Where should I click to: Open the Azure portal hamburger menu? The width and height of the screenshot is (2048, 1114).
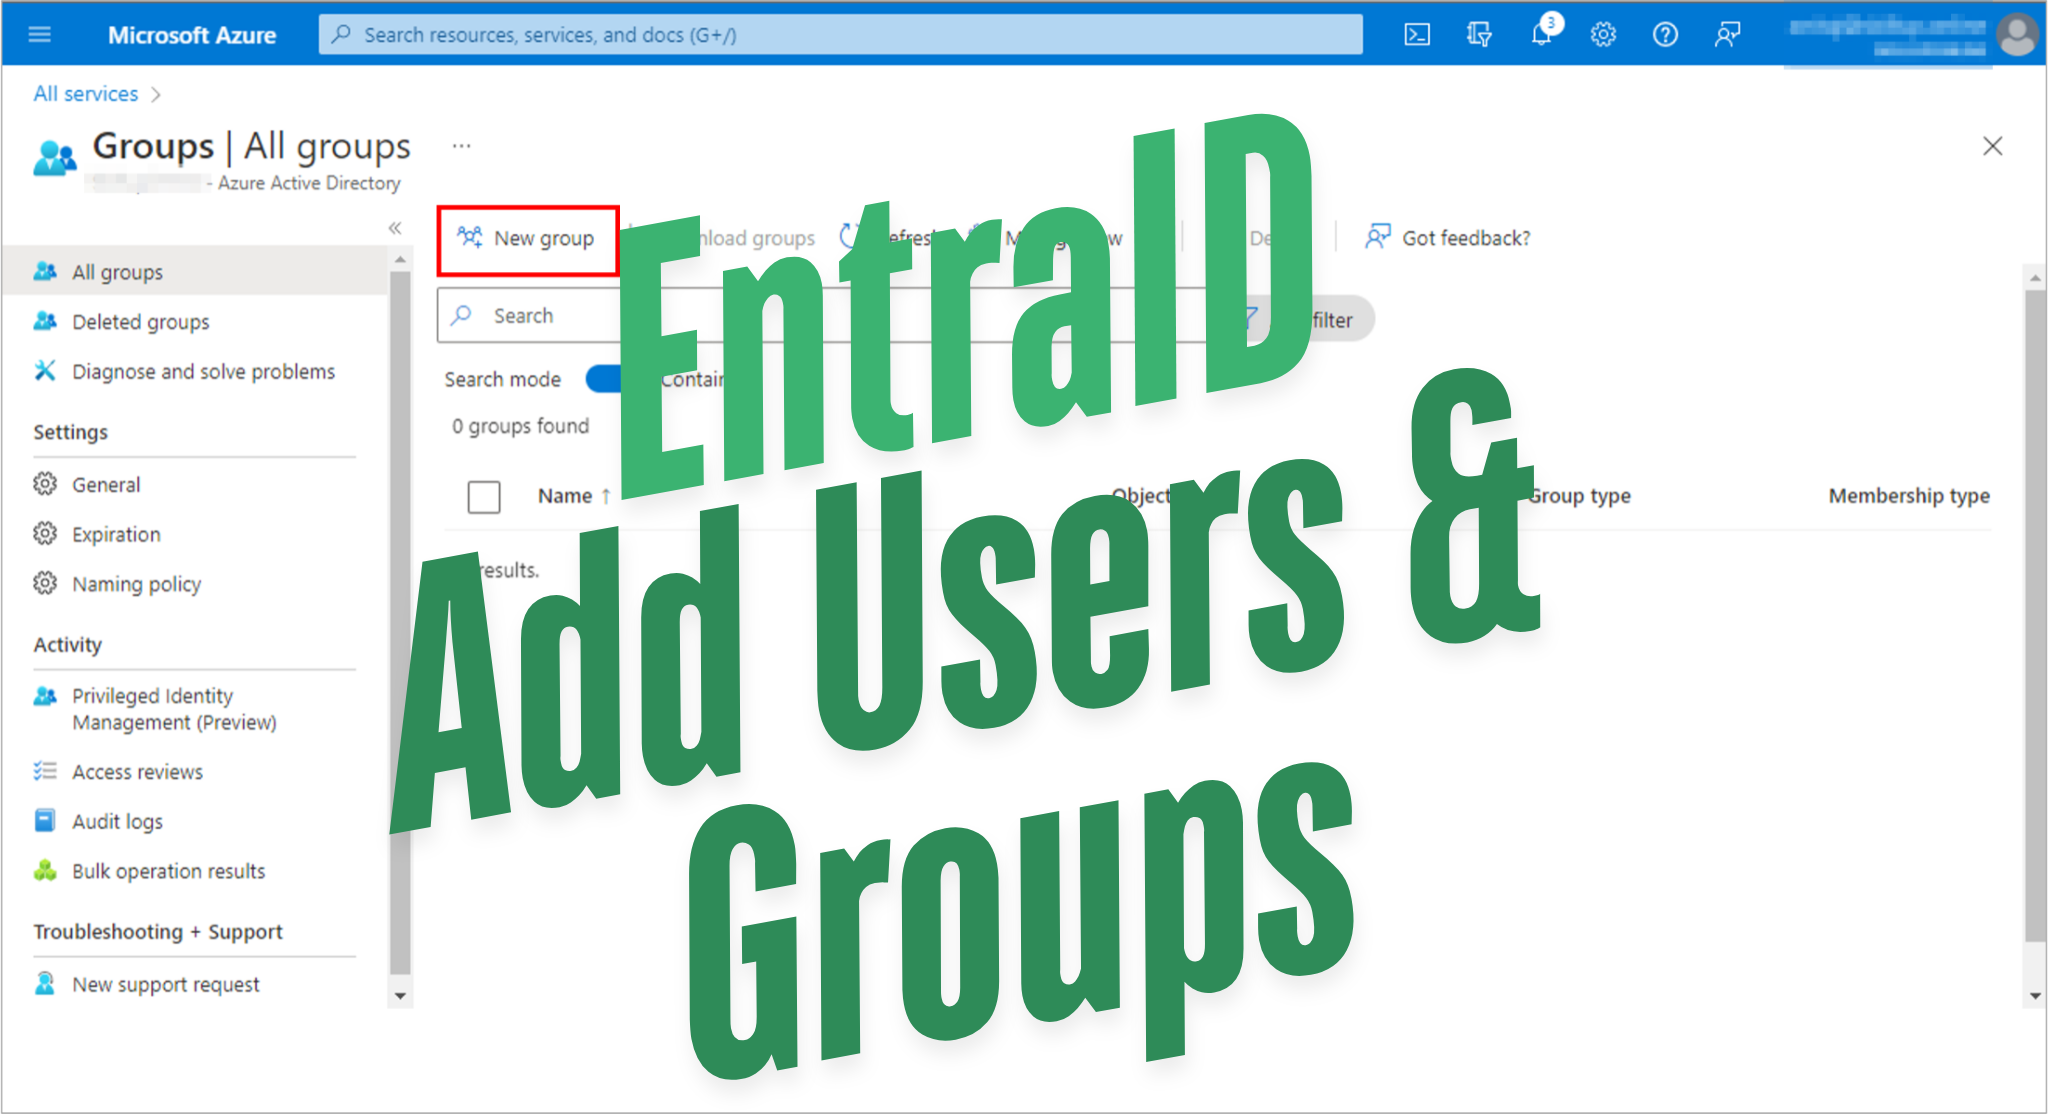[40, 35]
